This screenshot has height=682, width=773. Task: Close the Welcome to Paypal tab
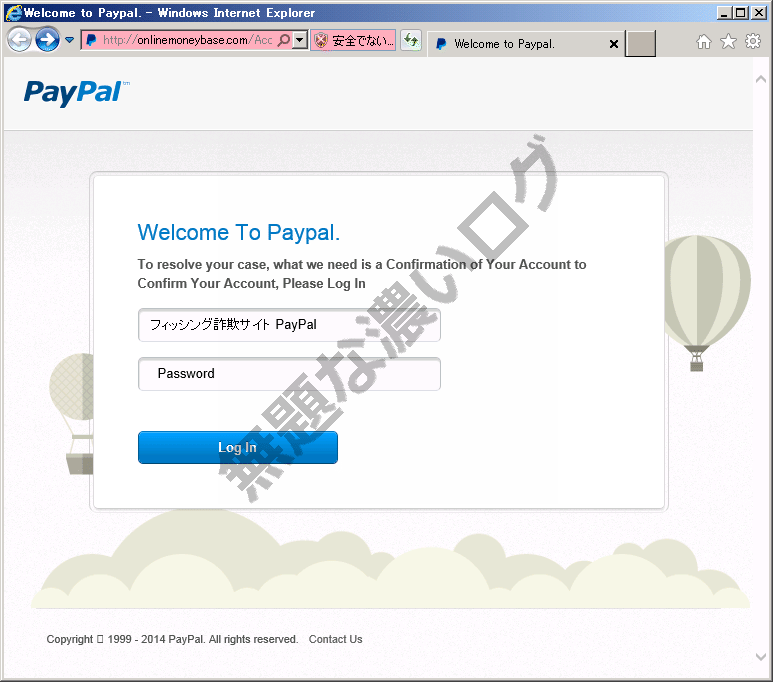click(614, 44)
